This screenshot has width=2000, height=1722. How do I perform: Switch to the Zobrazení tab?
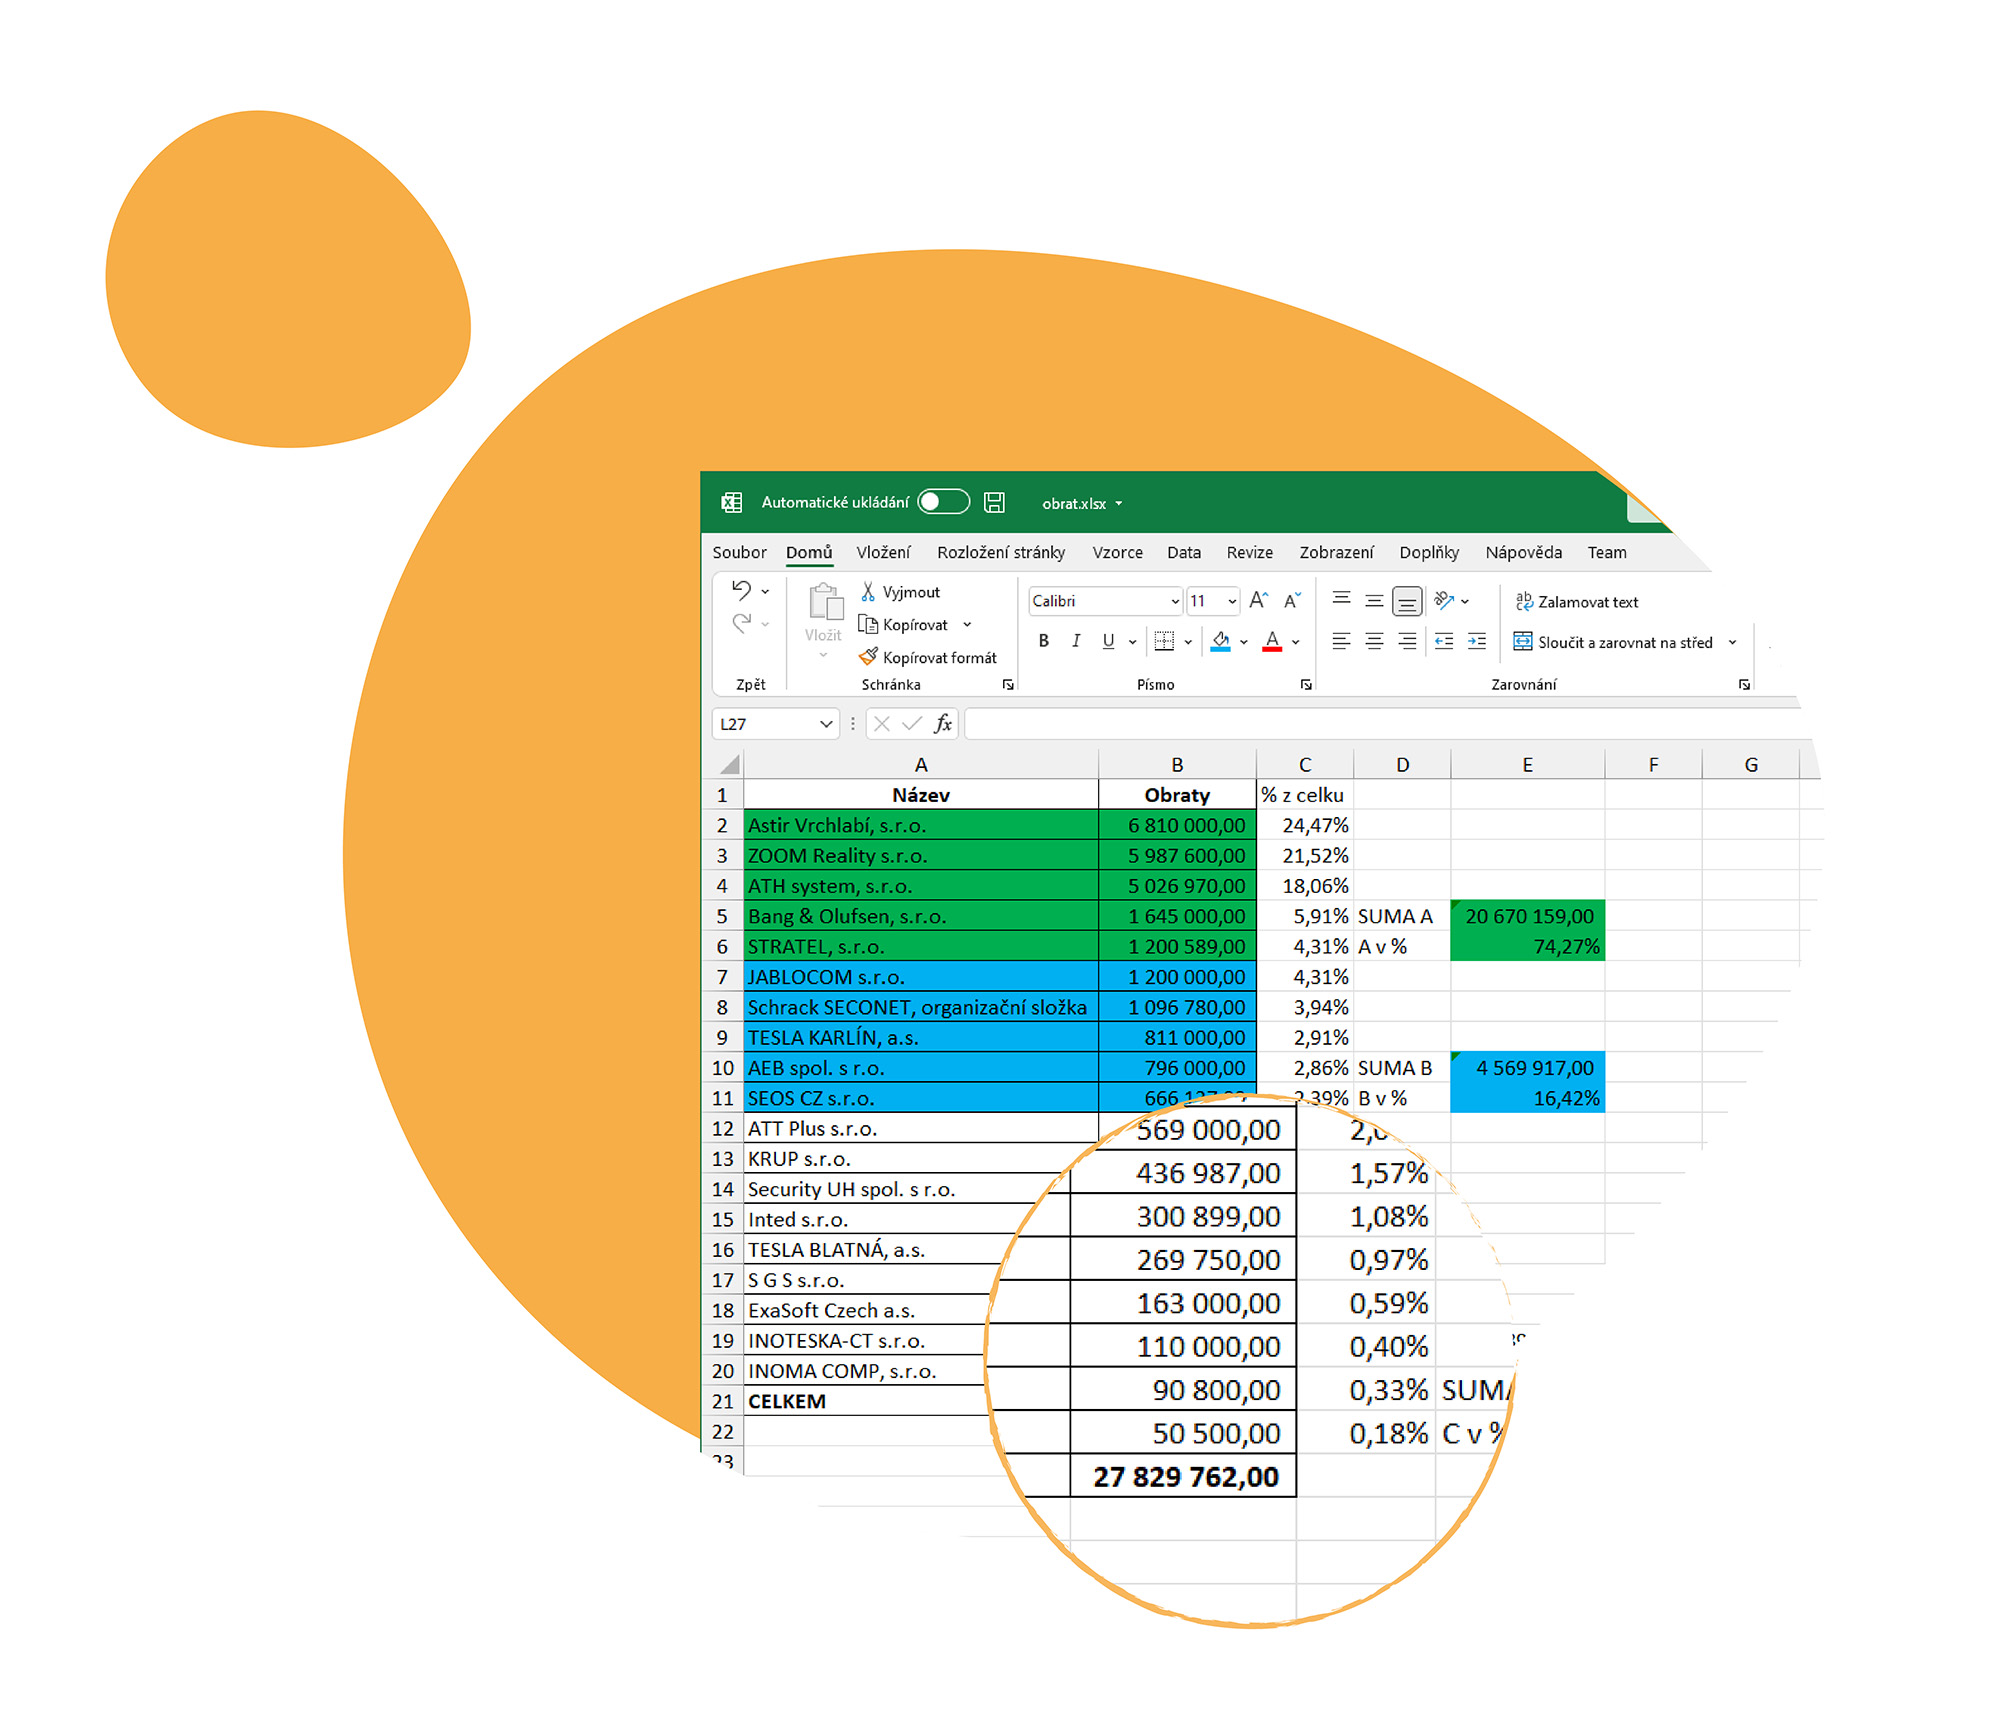pyautogui.click(x=1336, y=552)
